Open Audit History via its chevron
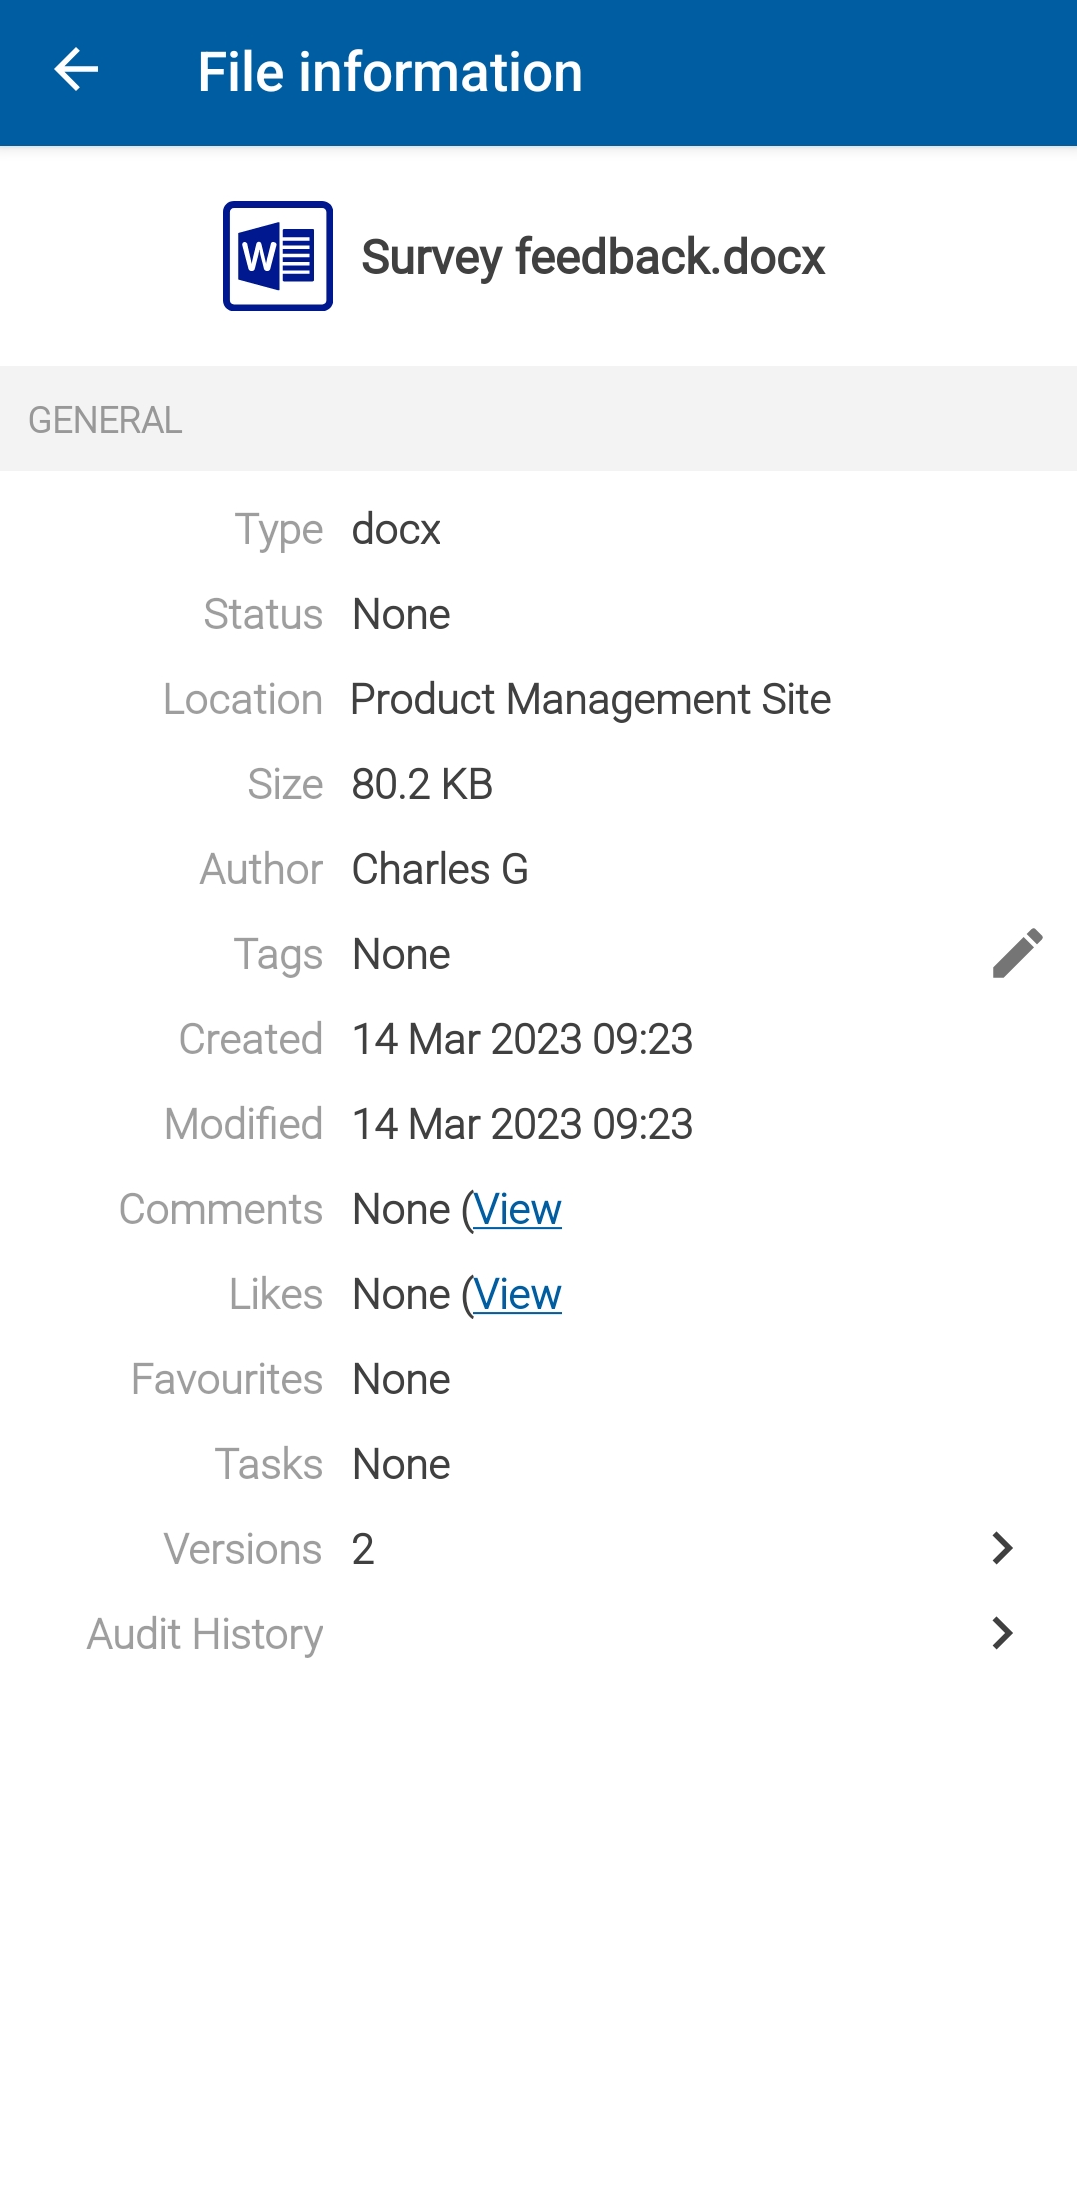Viewport: 1077px width, 2193px height. [1002, 1633]
